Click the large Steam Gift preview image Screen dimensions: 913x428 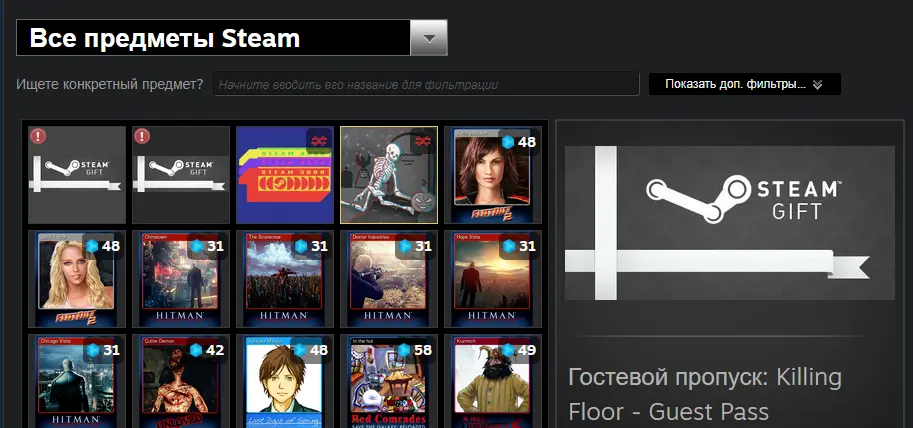(x=730, y=222)
